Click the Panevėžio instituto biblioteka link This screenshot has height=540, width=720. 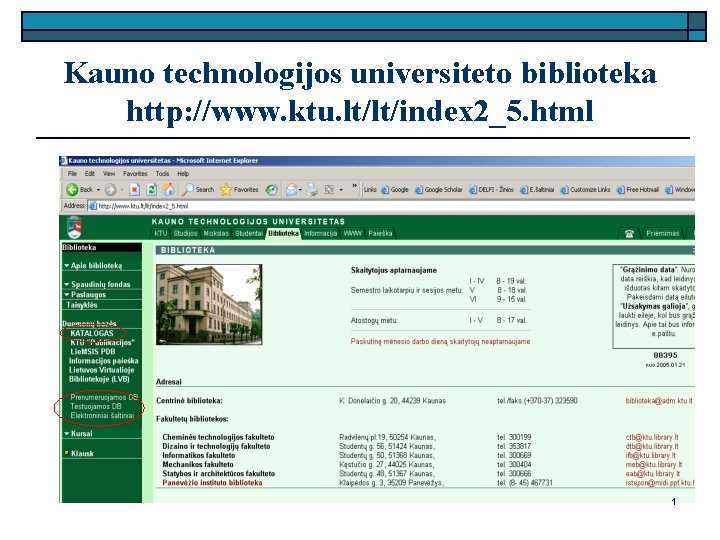[x=212, y=483]
